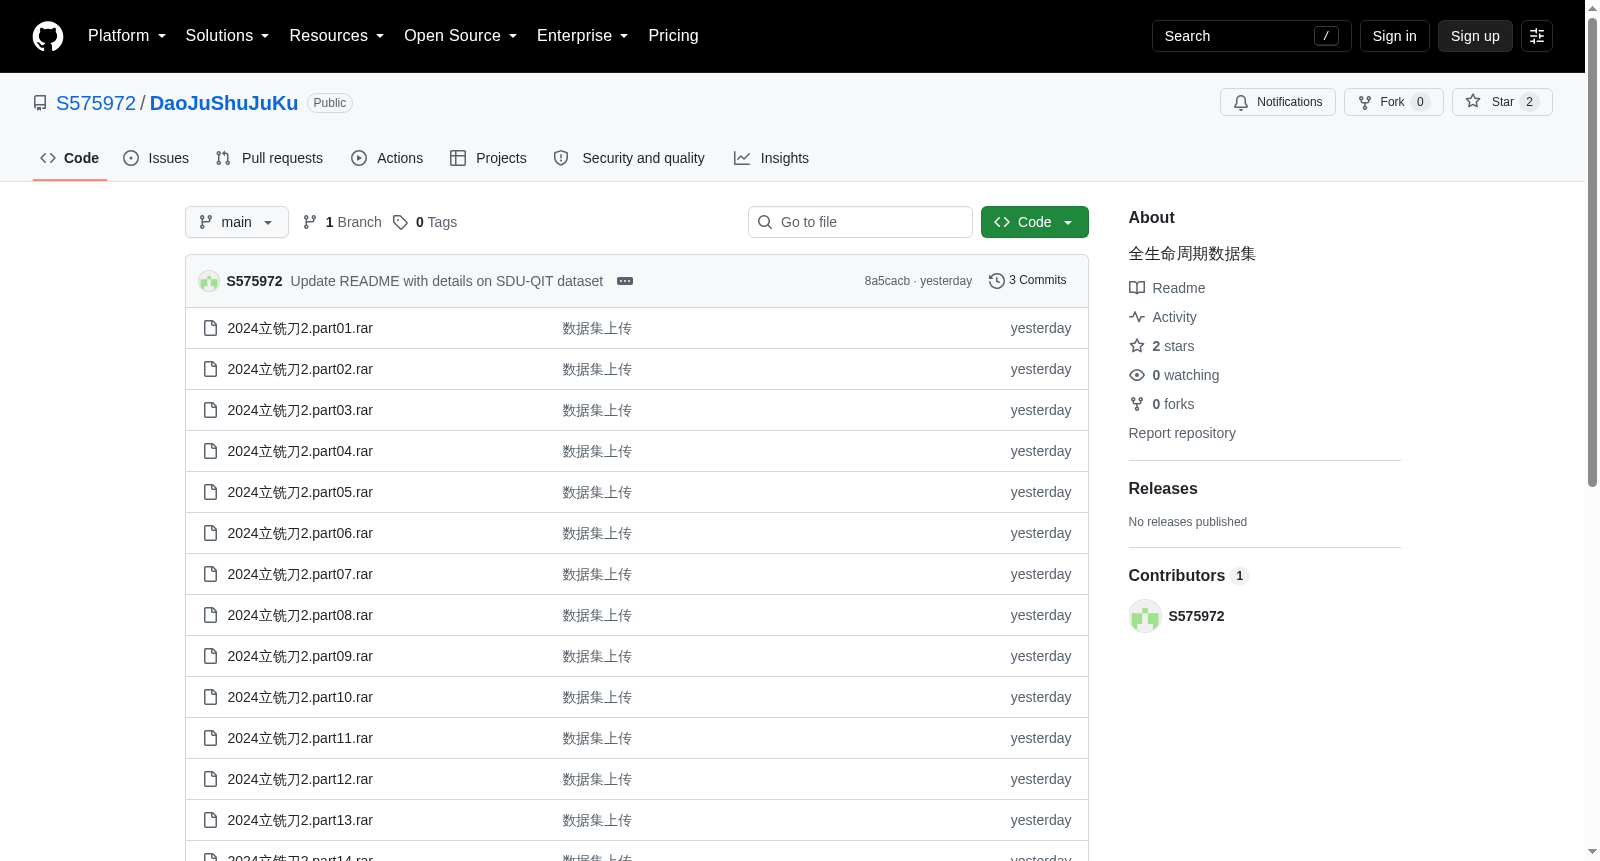Screen dimensions: 1600x861
Task: Click the global navigation settings icon
Action: pos(1537,36)
